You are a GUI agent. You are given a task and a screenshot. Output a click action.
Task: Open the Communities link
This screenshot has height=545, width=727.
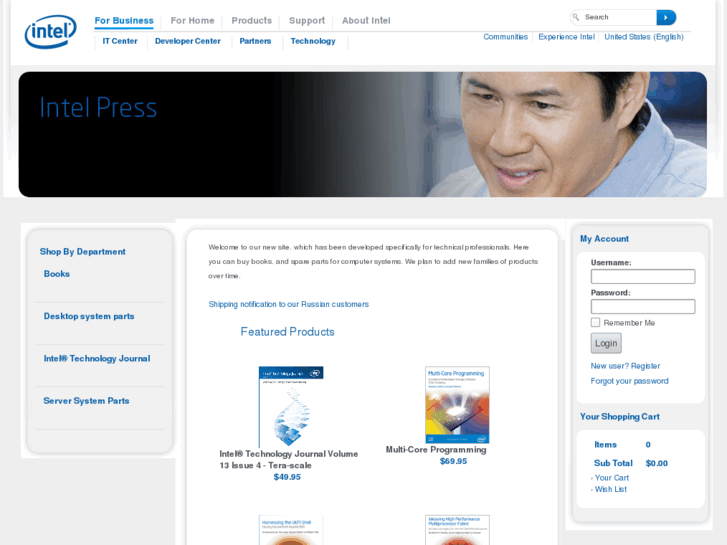coord(505,37)
